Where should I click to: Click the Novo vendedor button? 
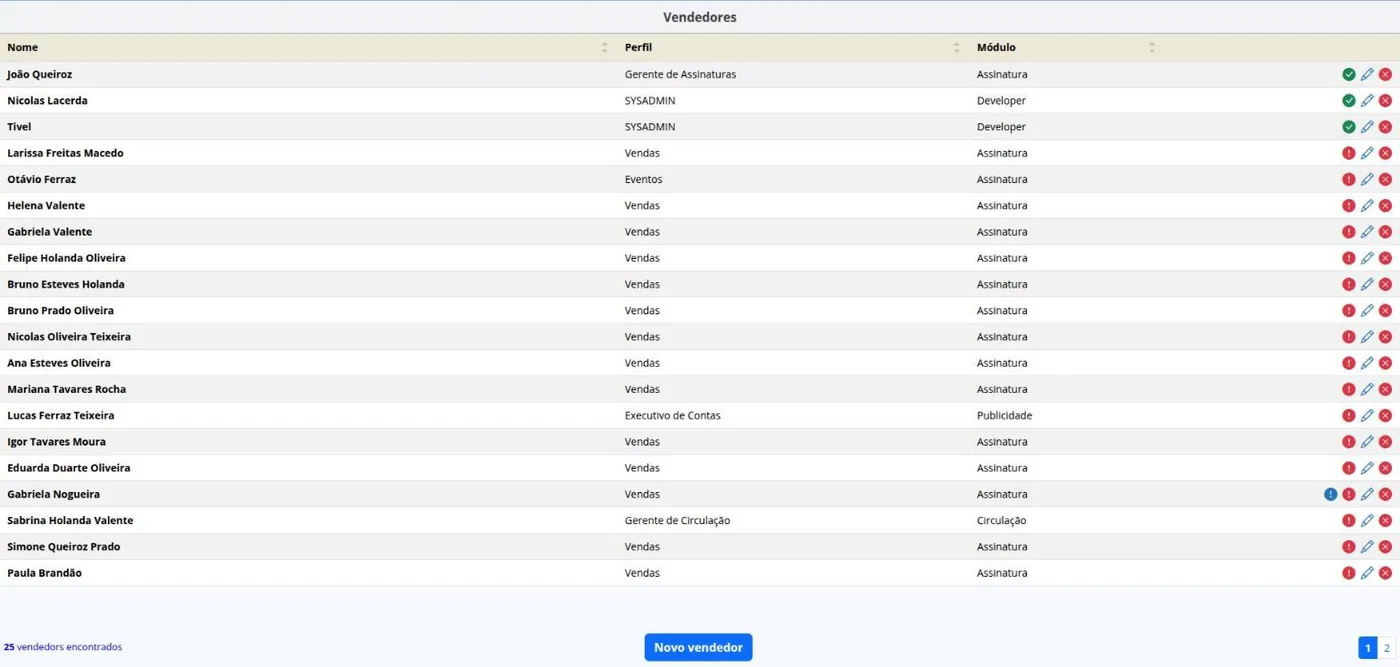698,647
